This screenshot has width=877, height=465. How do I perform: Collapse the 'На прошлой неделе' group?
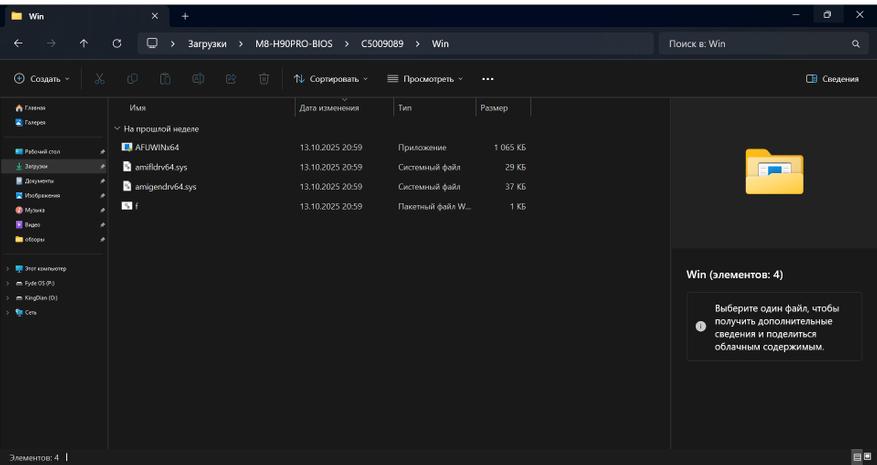[x=117, y=129]
